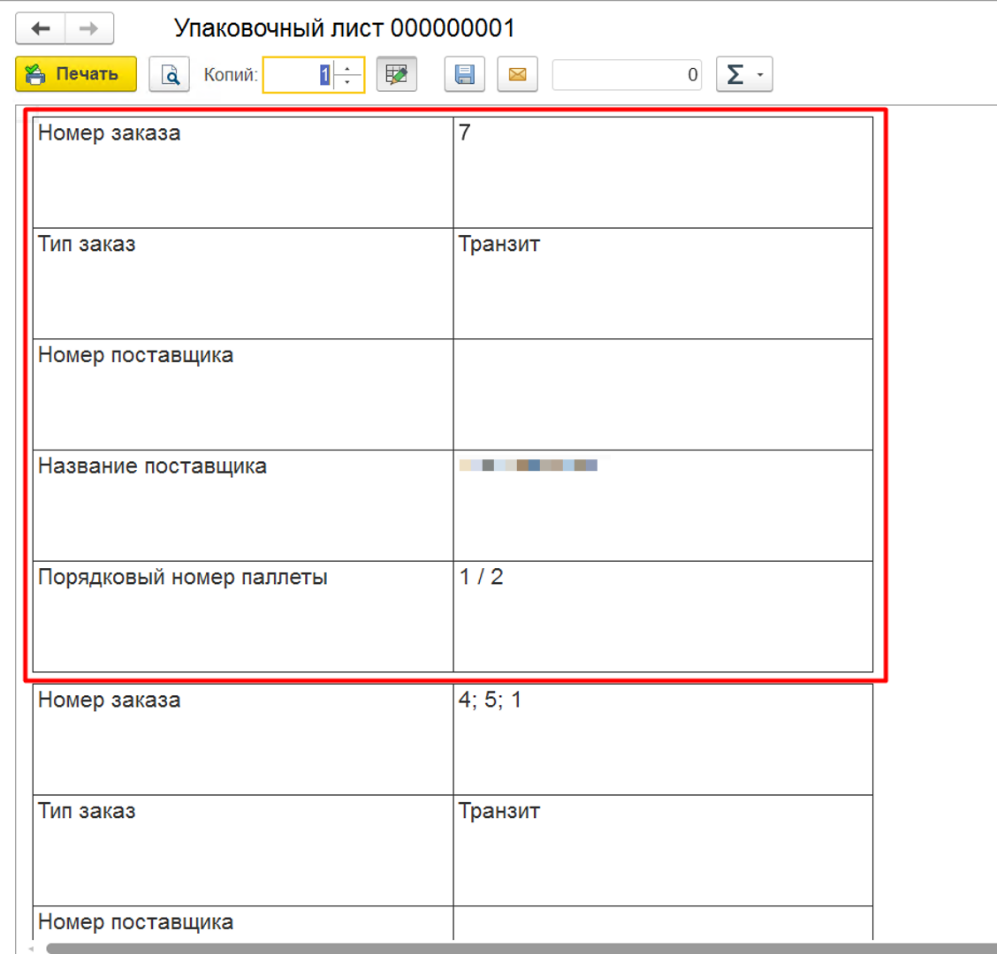Open print preview with the magnifier page icon
This screenshot has height=954, width=997.
169,74
